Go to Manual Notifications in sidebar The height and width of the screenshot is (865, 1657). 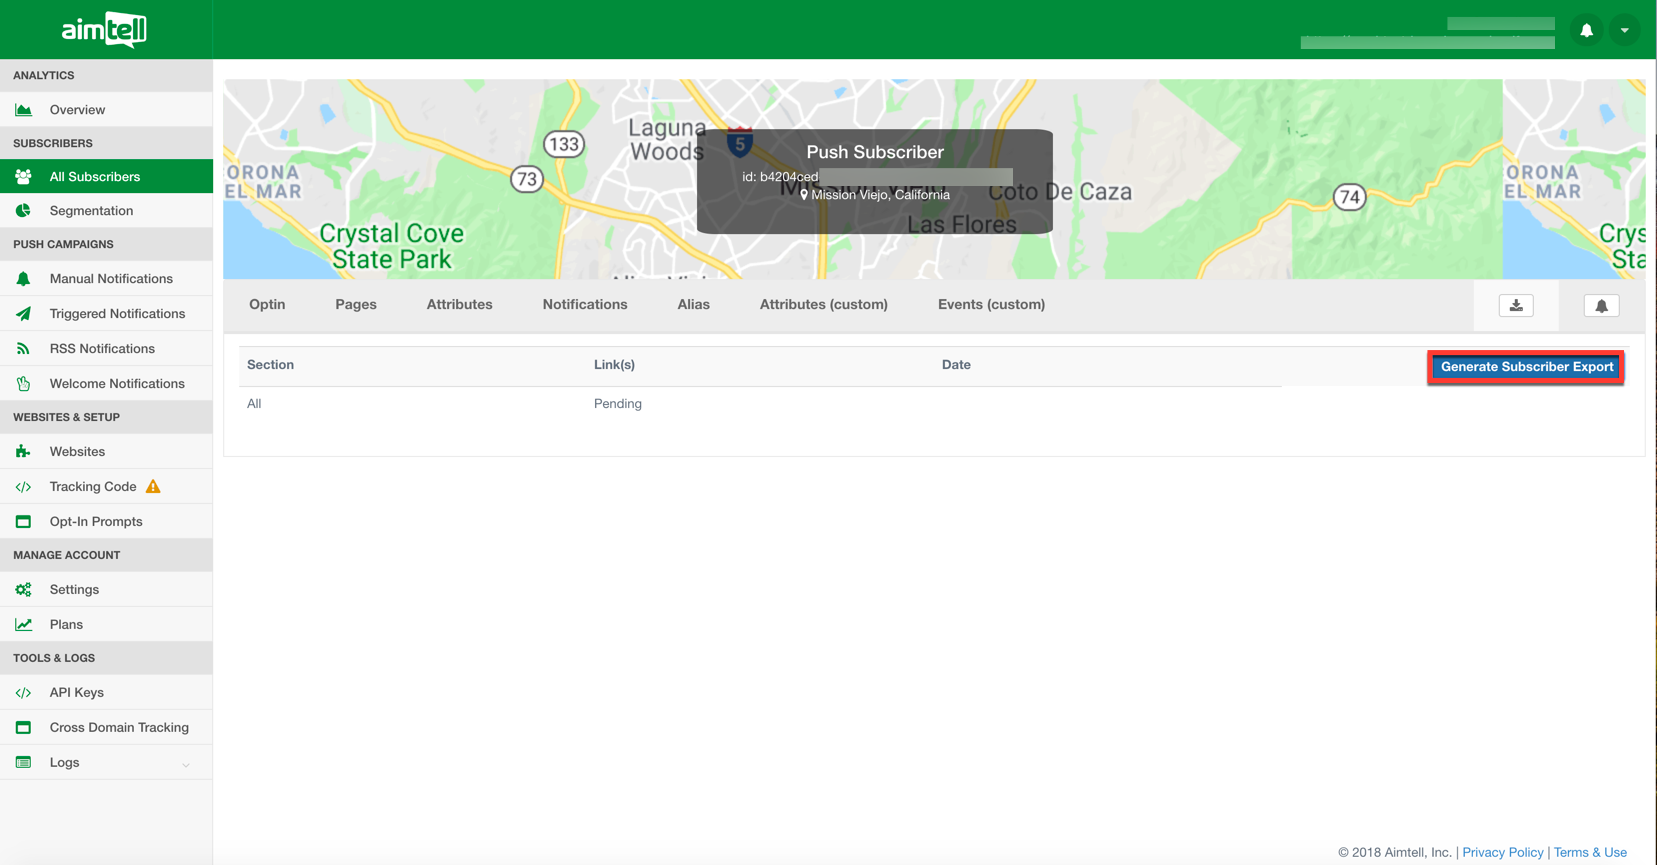111,279
